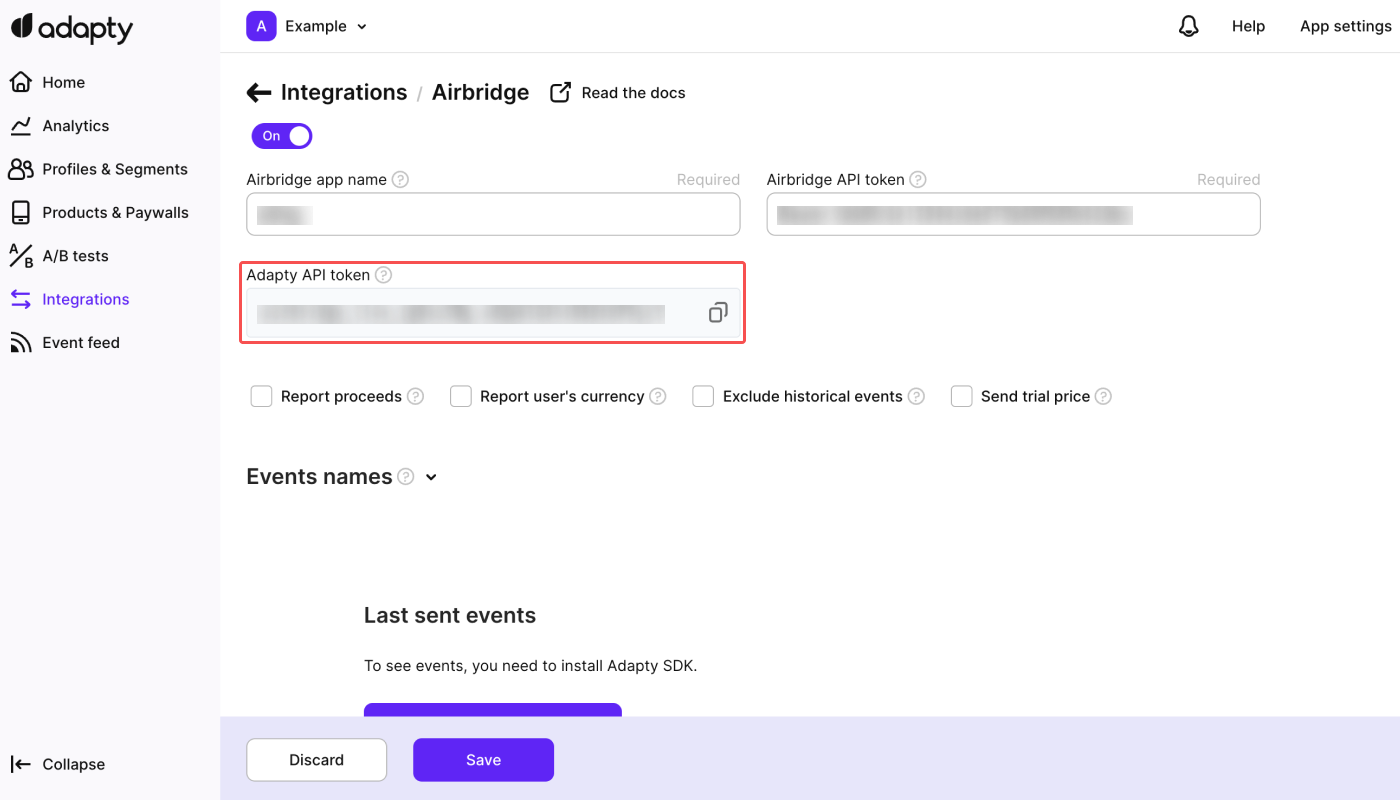Open Help in top bar
Image resolution: width=1400 pixels, height=800 pixels.
coord(1248,27)
